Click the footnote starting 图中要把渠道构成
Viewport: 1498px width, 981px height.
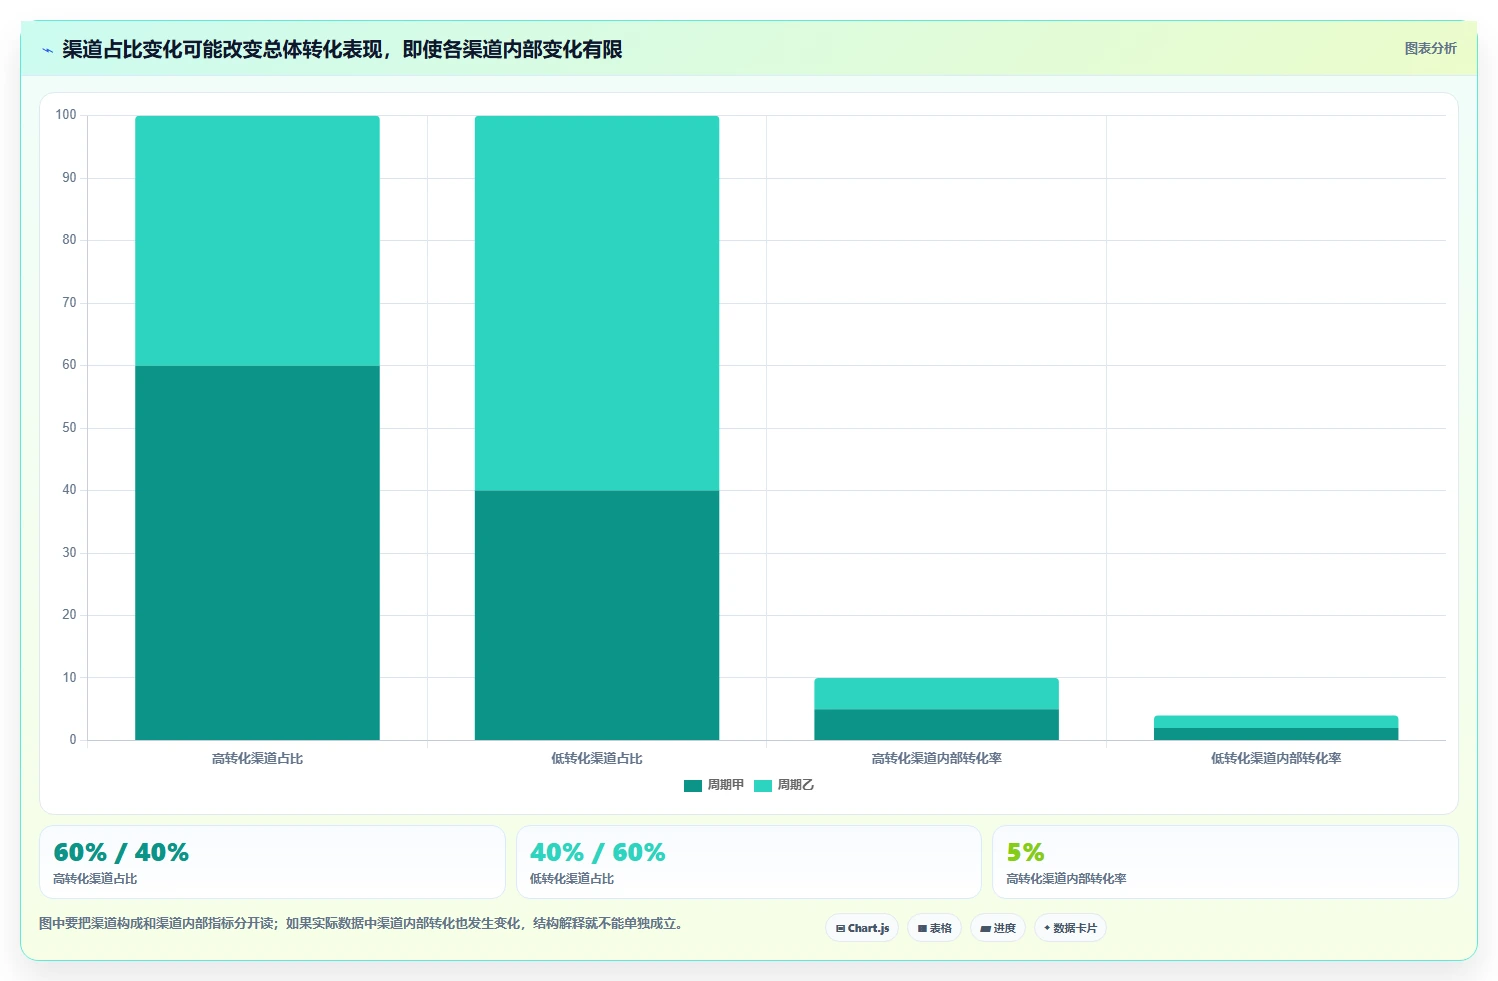click(364, 924)
